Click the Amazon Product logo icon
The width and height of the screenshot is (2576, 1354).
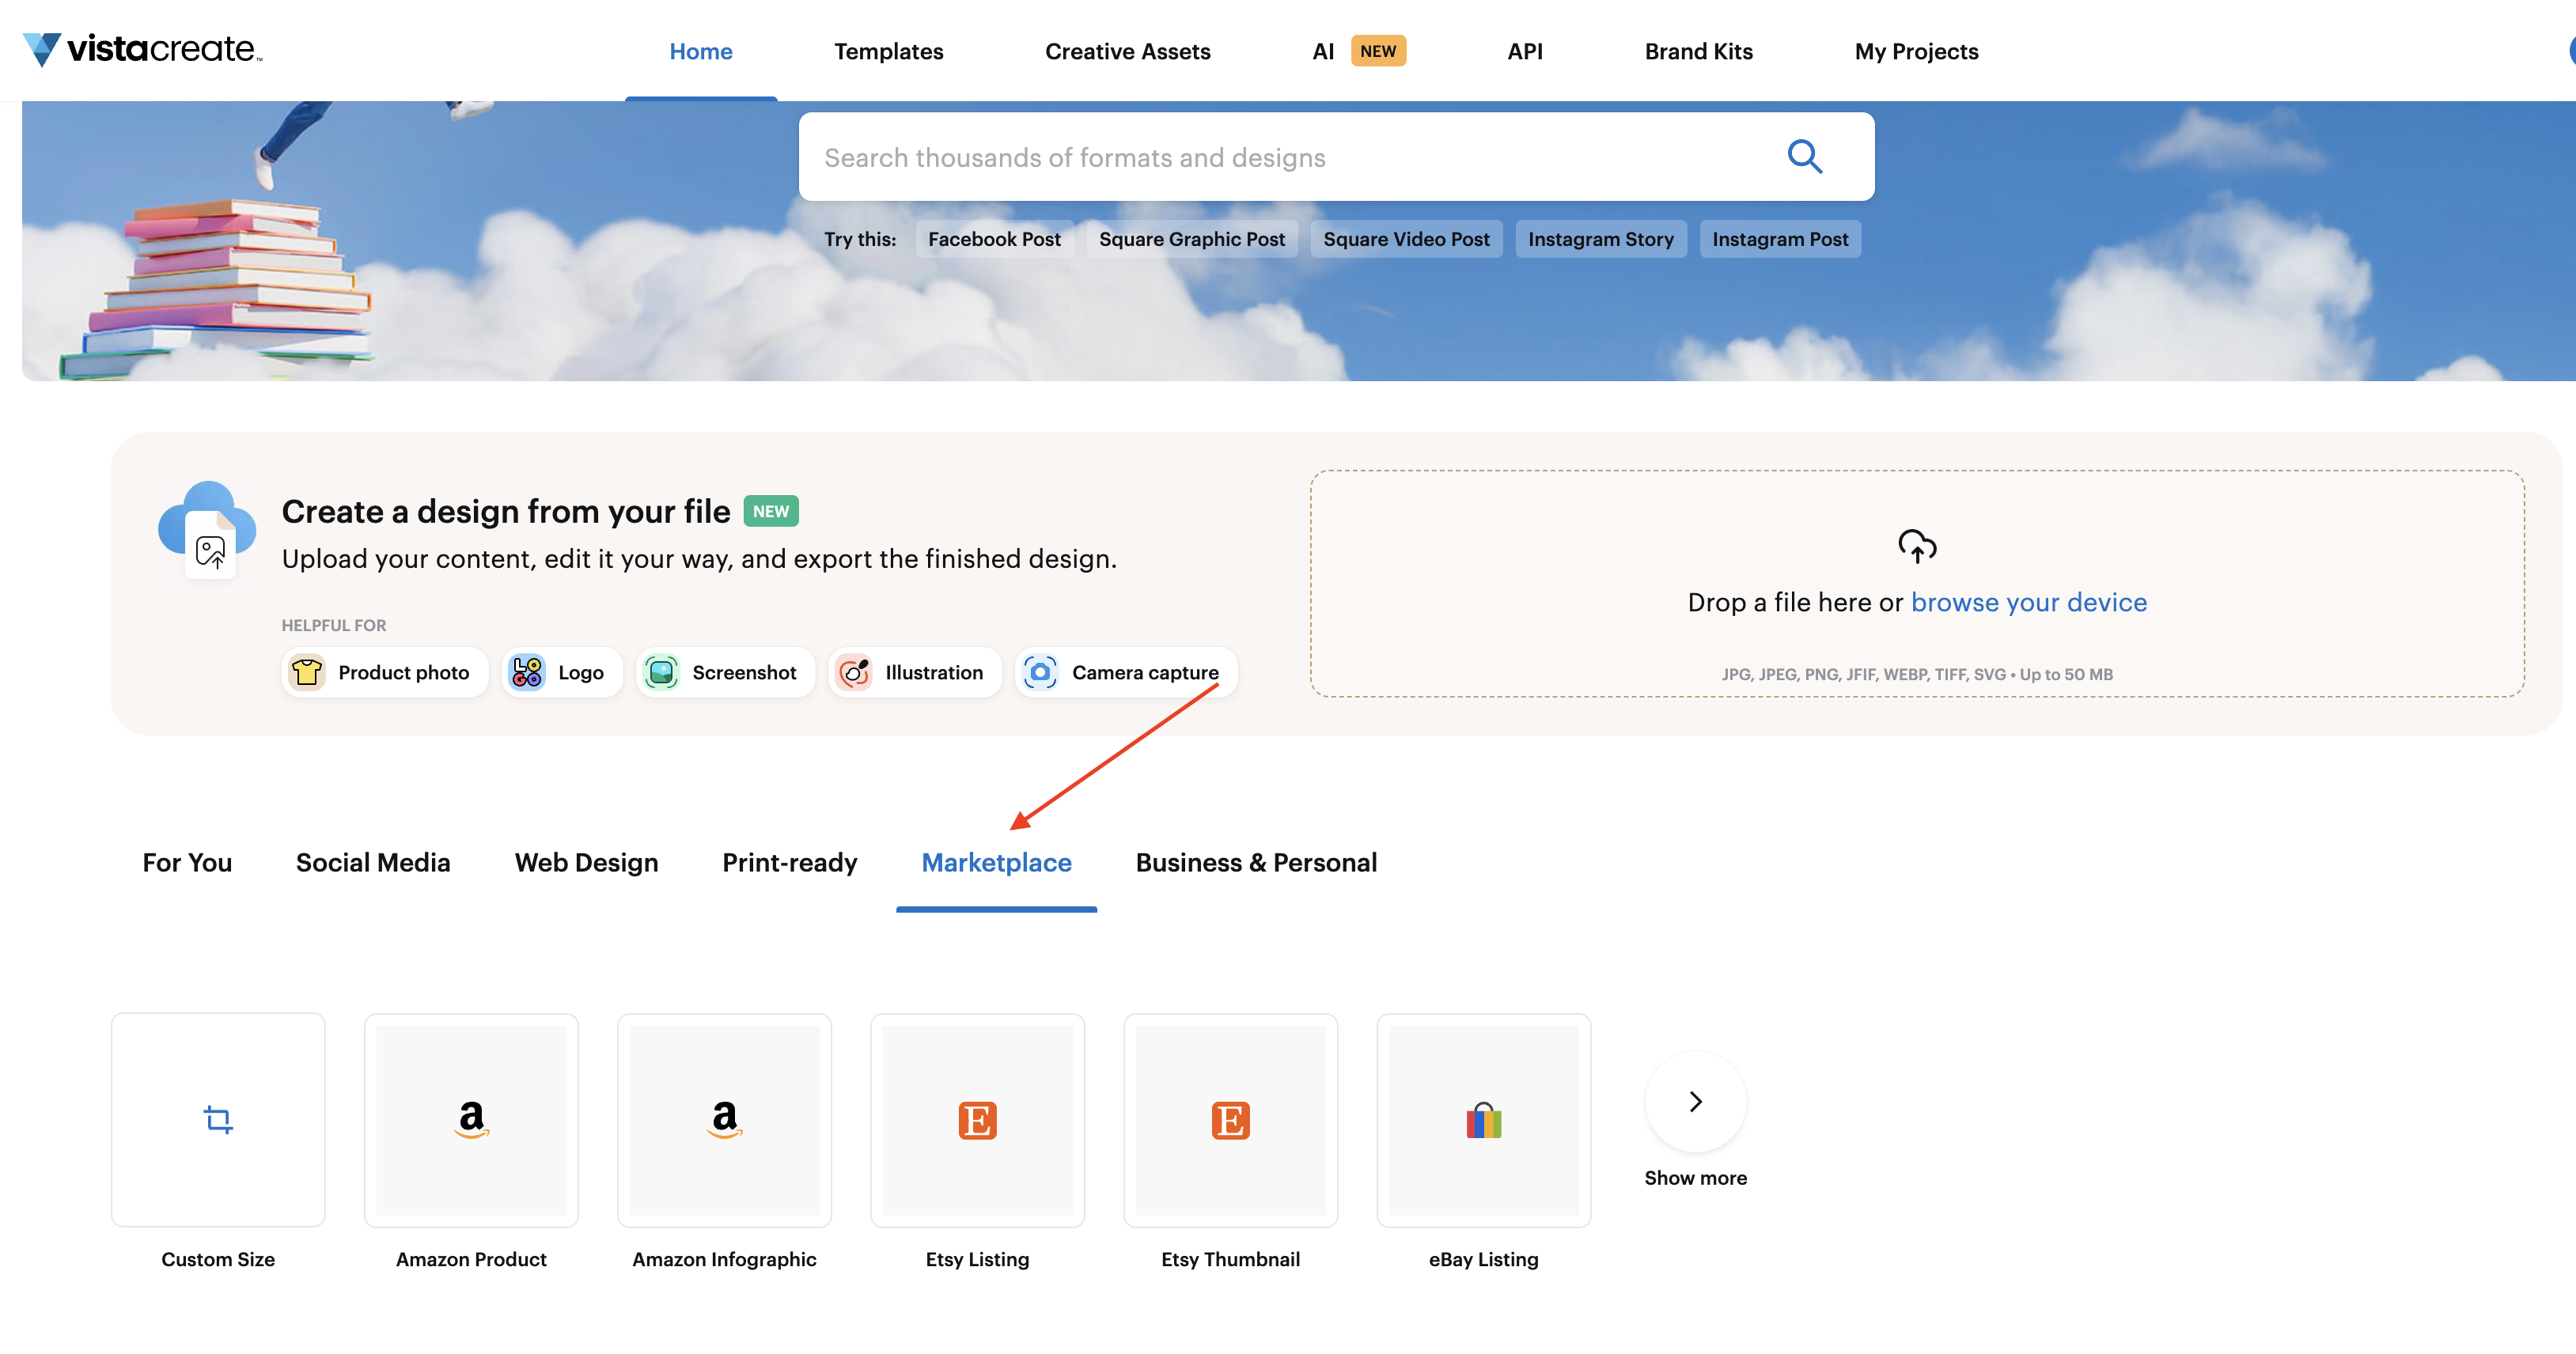[x=471, y=1119]
